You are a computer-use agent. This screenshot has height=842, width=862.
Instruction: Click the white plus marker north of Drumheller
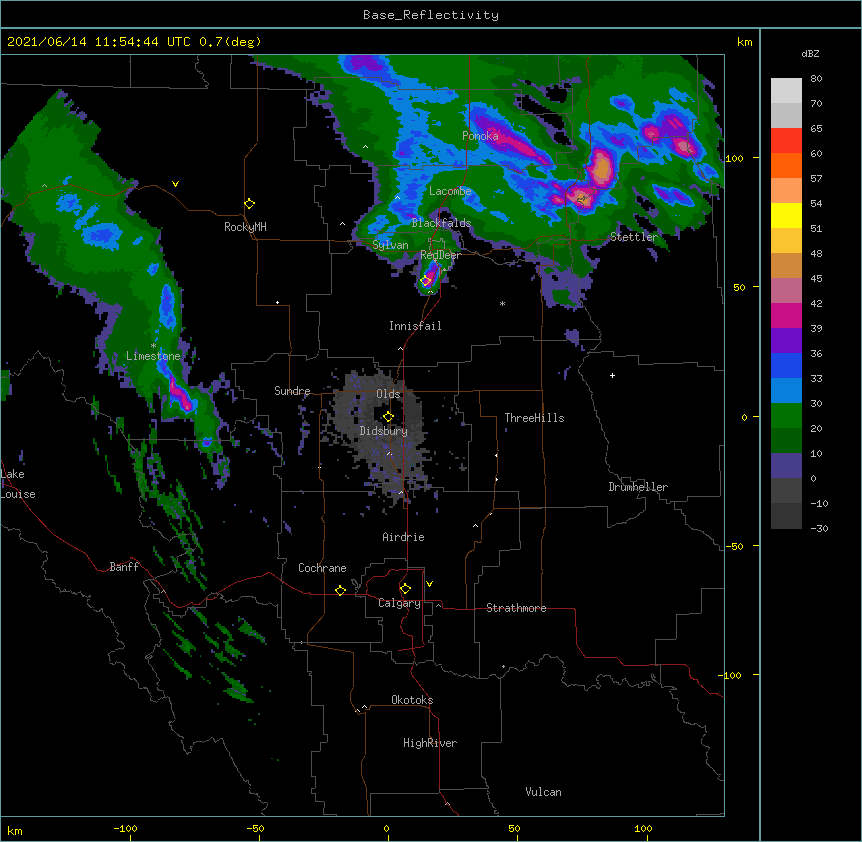(612, 375)
